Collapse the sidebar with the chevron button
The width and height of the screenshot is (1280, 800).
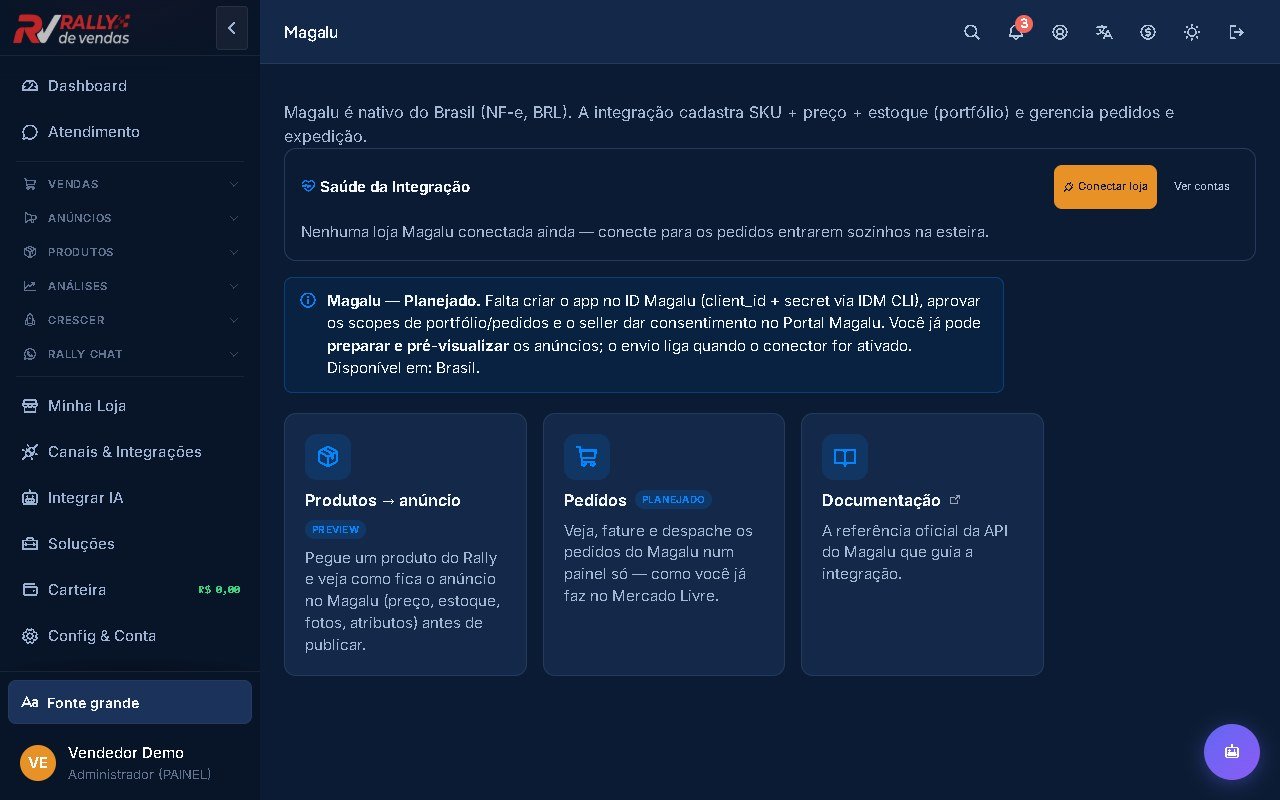coord(232,28)
